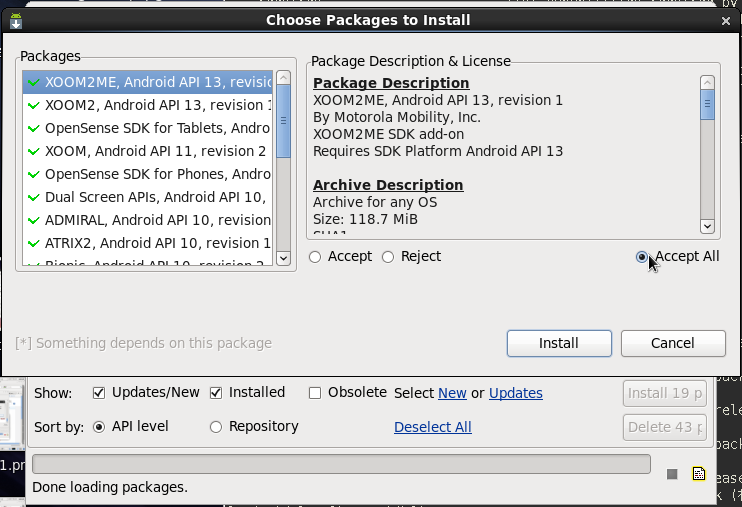Click the check icon beside Dual Screen APIs
The height and width of the screenshot is (507, 742).
pyautogui.click(x=34, y=197)
